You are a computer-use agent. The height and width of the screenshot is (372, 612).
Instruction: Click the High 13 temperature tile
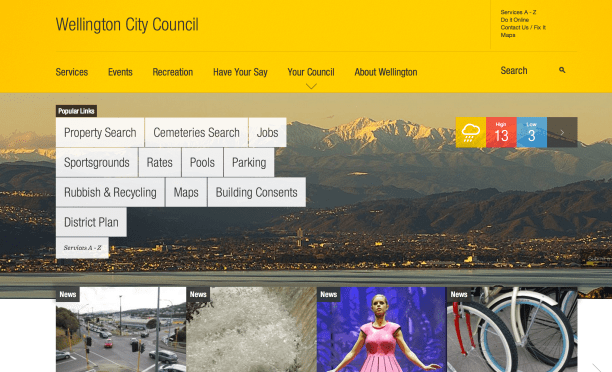tap(501, 132)
